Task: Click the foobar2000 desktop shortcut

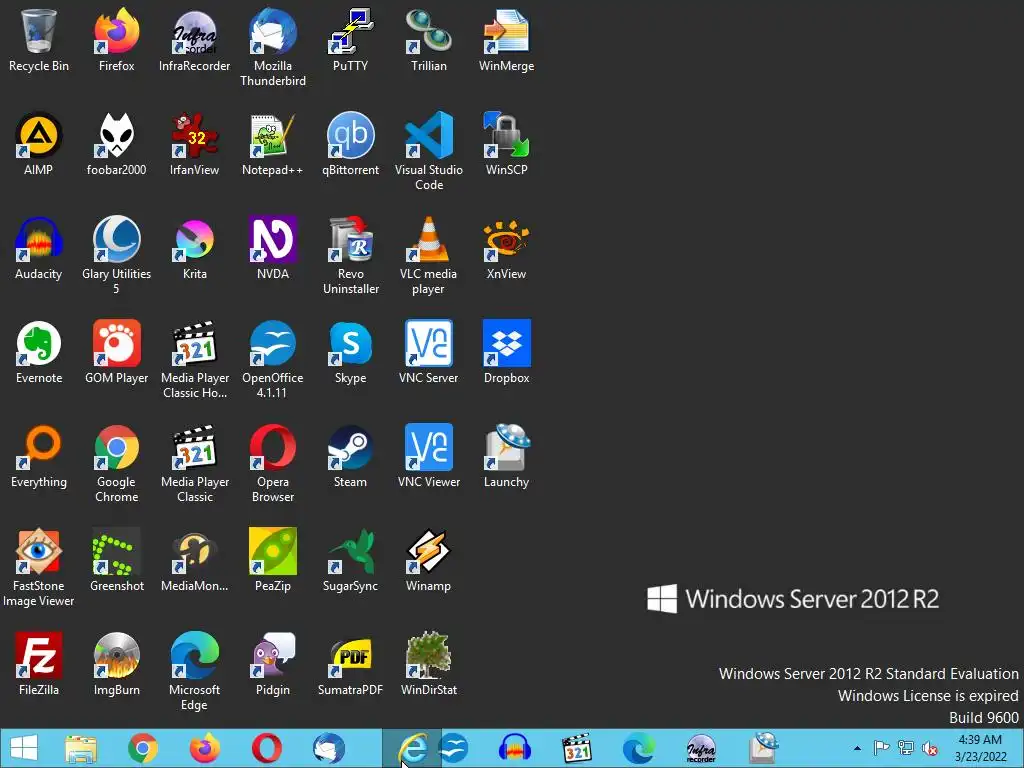Action: pyautogui.click(x=116, y=144)
